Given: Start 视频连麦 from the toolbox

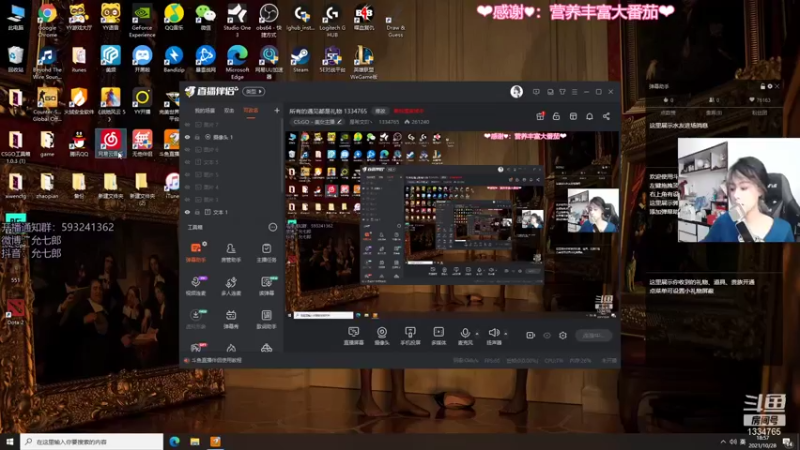Looking at the screenshot, I should point(195,286).
